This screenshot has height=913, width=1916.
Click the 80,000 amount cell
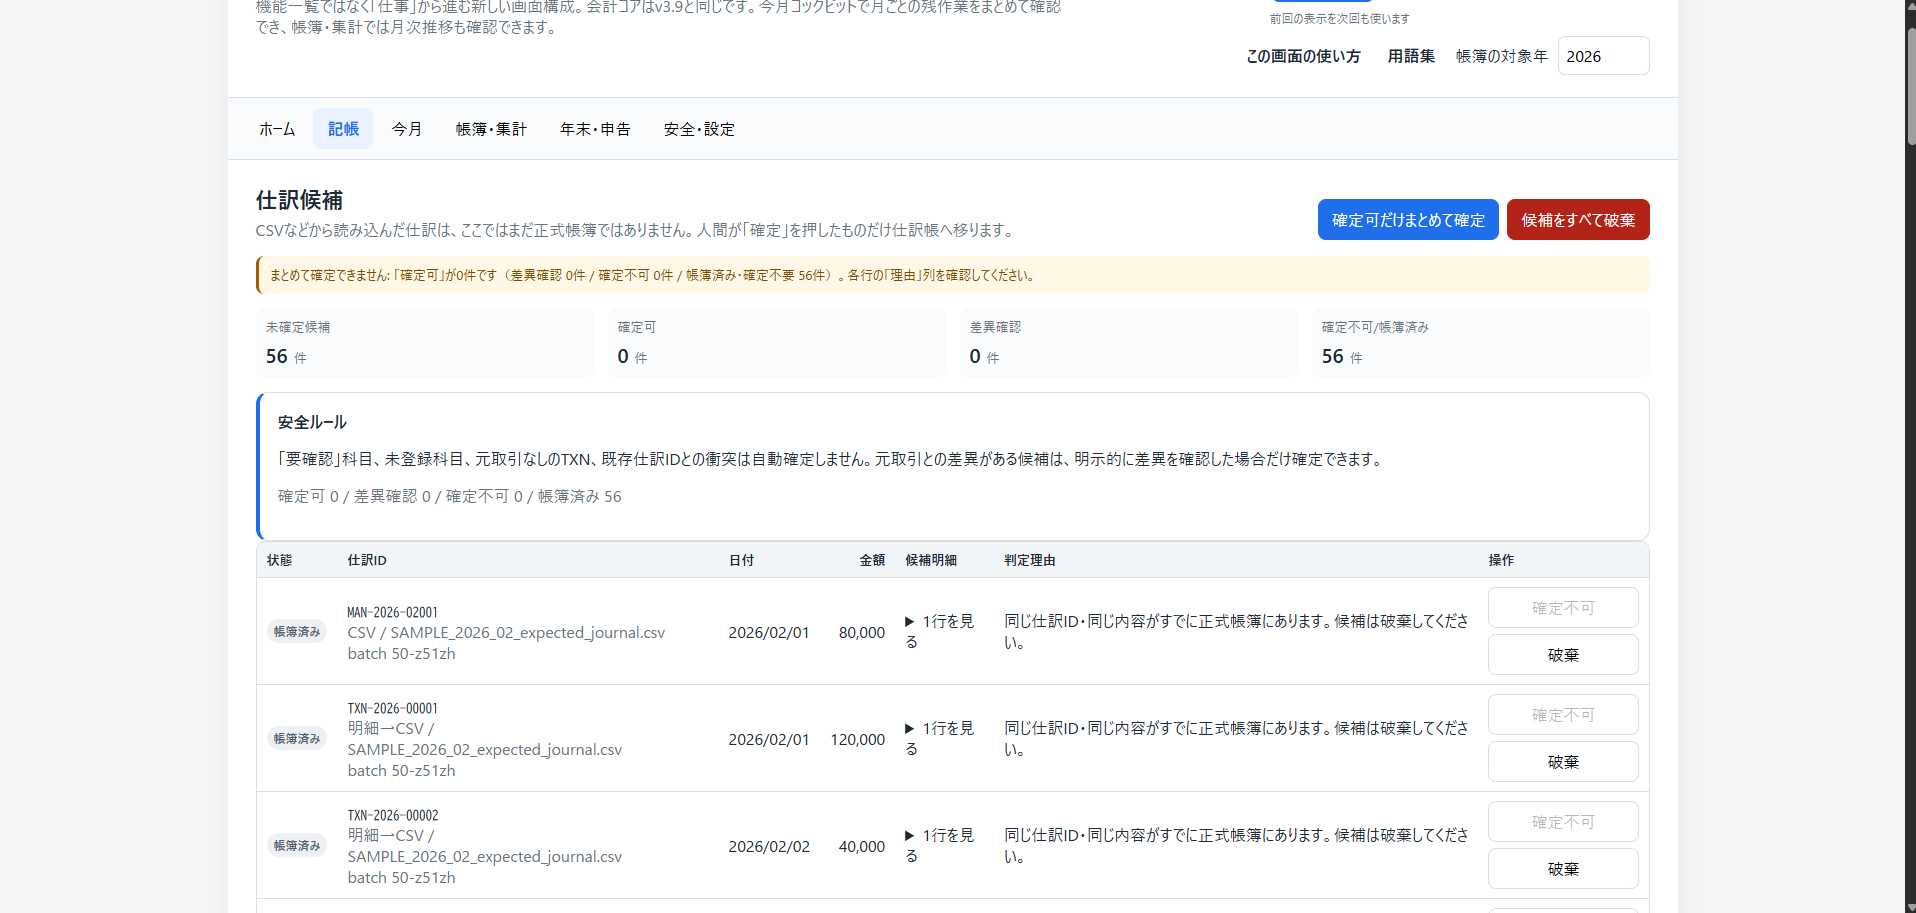[x=862, y=632]
